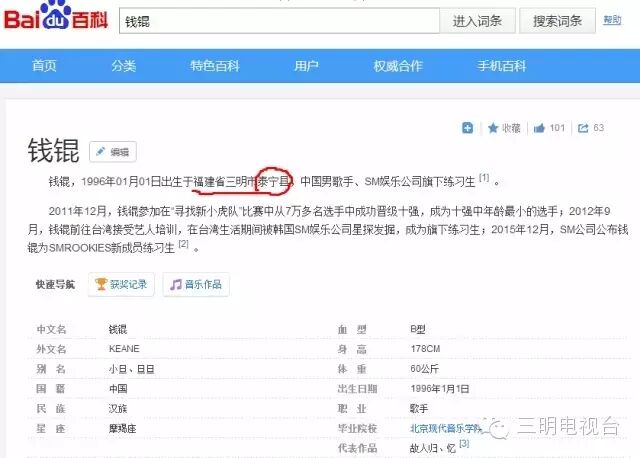Screen dimensions: 640x458
Task: Click the 体重 value 60公斤
Action: click(x=424, y=369)
